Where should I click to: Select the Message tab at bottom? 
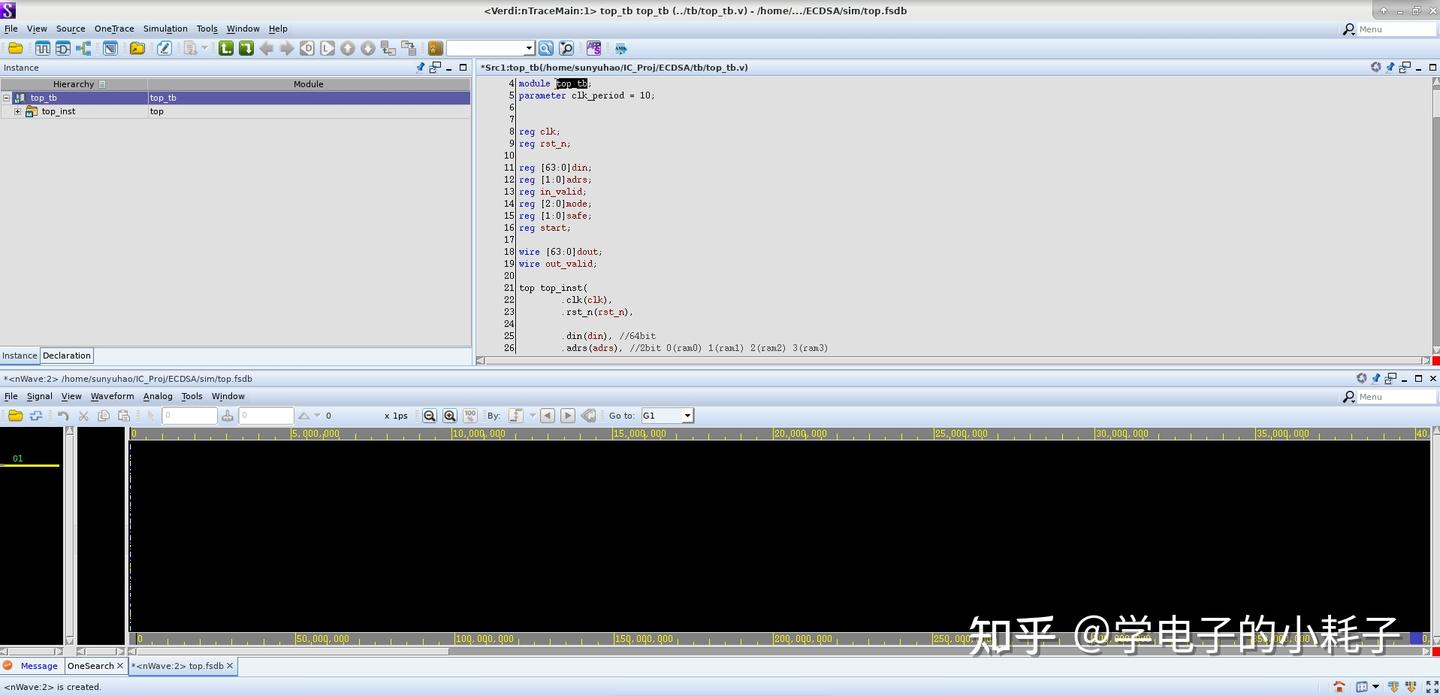[x=39, y=666]
